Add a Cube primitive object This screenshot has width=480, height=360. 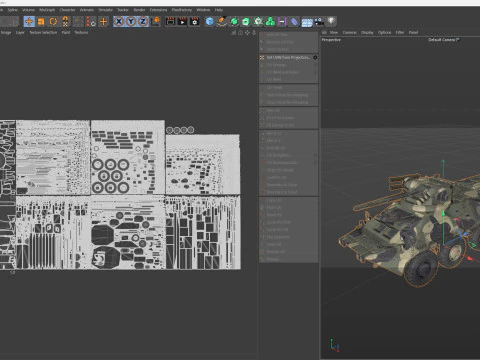point(210,22)
